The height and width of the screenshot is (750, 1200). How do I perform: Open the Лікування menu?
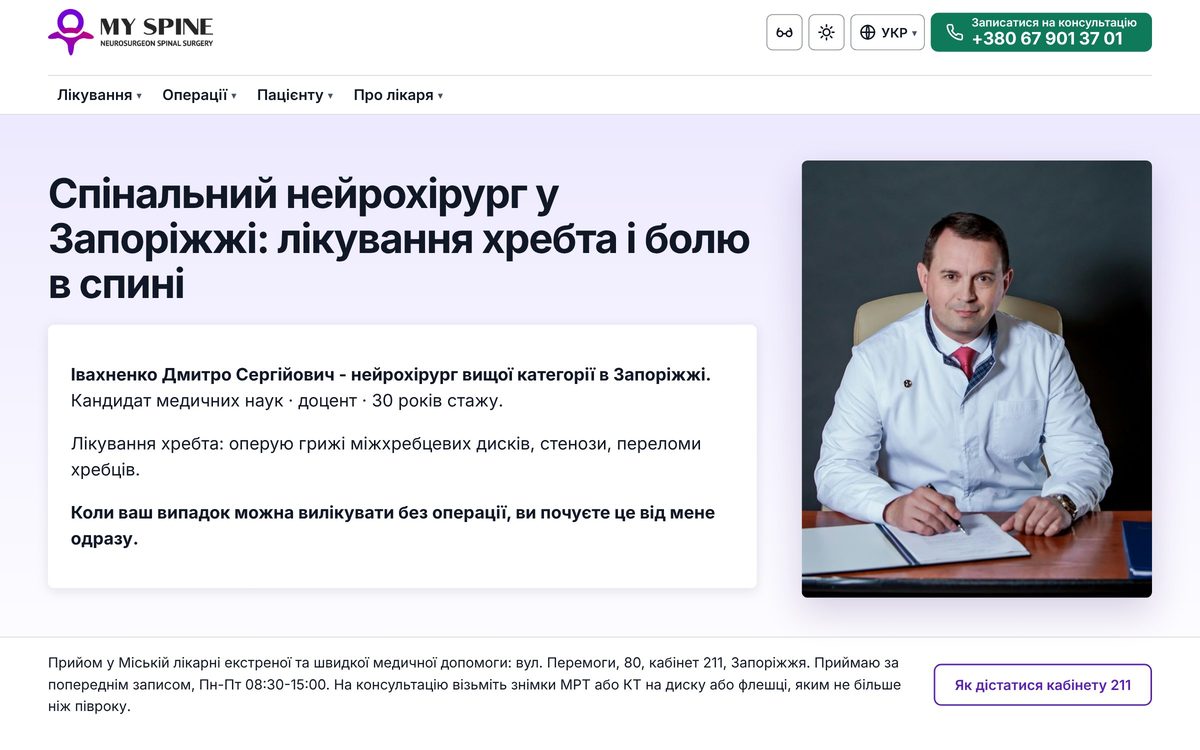coord(100,95)
